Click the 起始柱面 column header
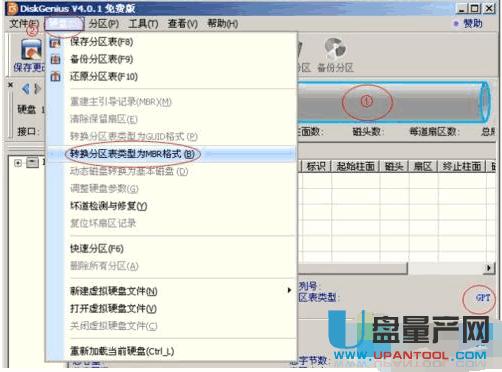Image resolution: width=502 pixels, height=372 pixels. tap(355, 166)
